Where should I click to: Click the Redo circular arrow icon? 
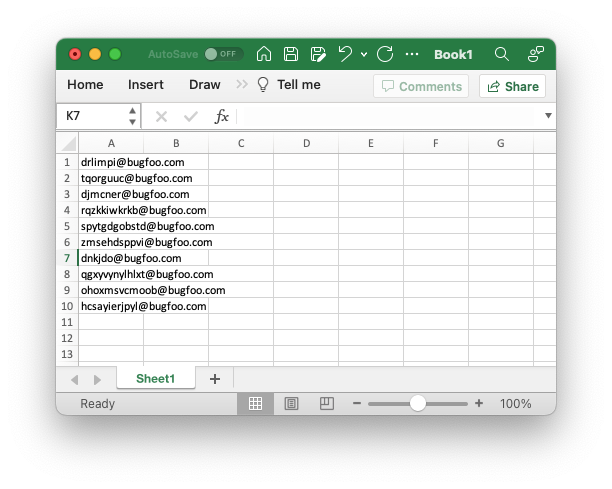pyautogui.click(x=385, y=54)
